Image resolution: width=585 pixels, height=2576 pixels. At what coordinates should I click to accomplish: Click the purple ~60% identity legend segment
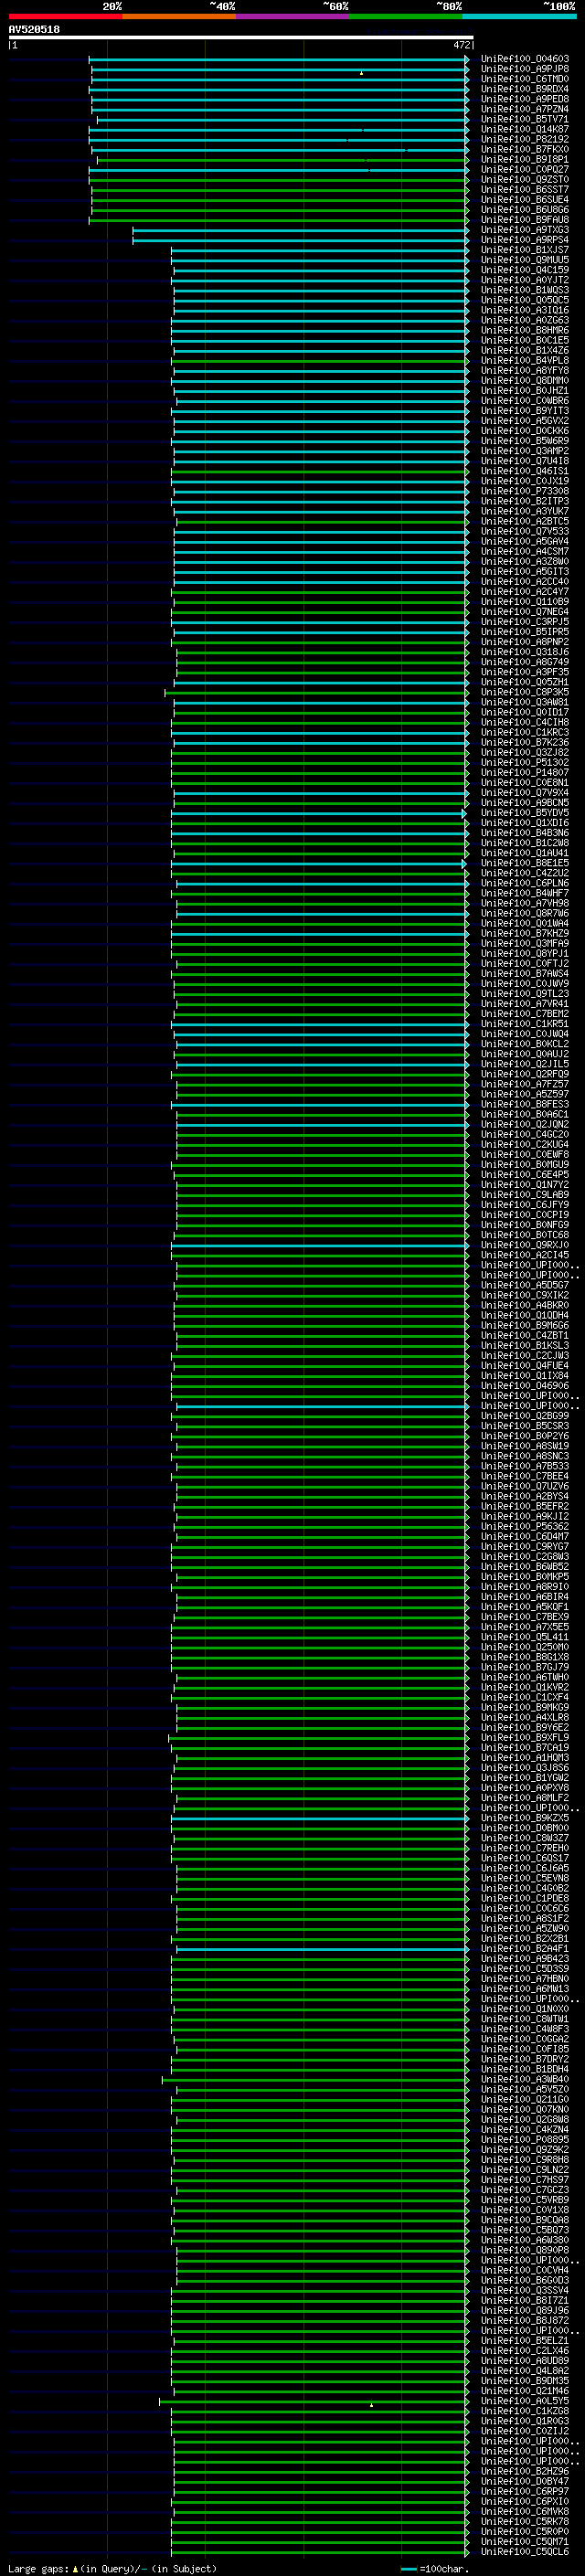pos(293,16)
